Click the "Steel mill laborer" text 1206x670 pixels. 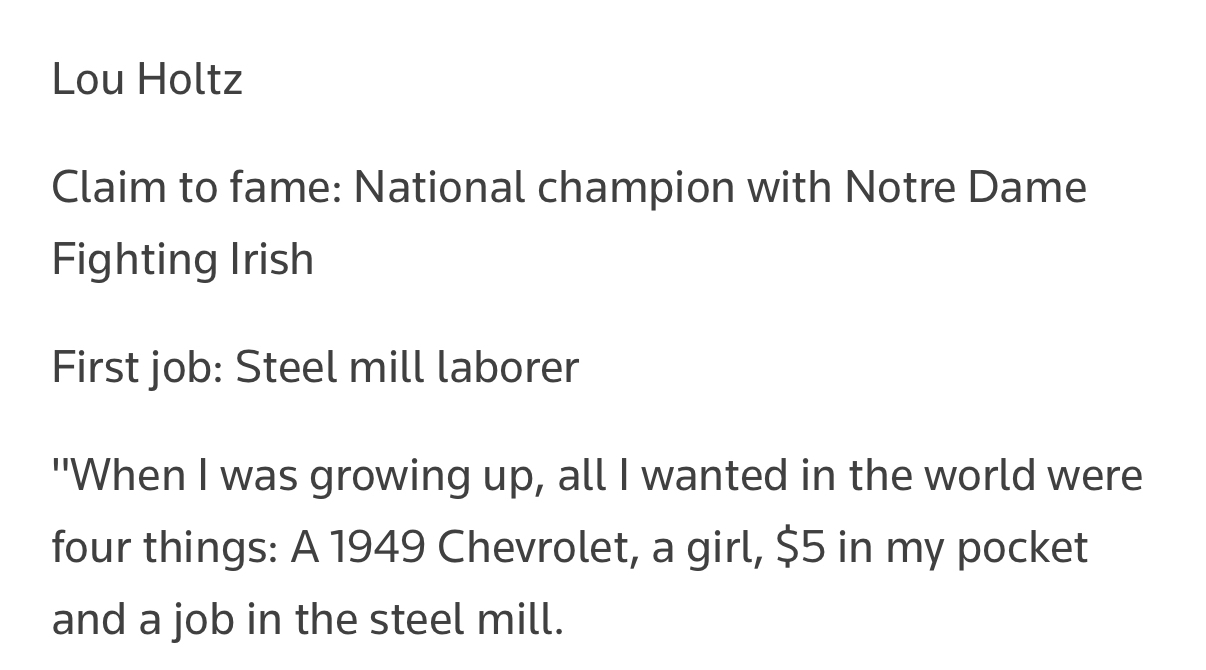(406, 367)
